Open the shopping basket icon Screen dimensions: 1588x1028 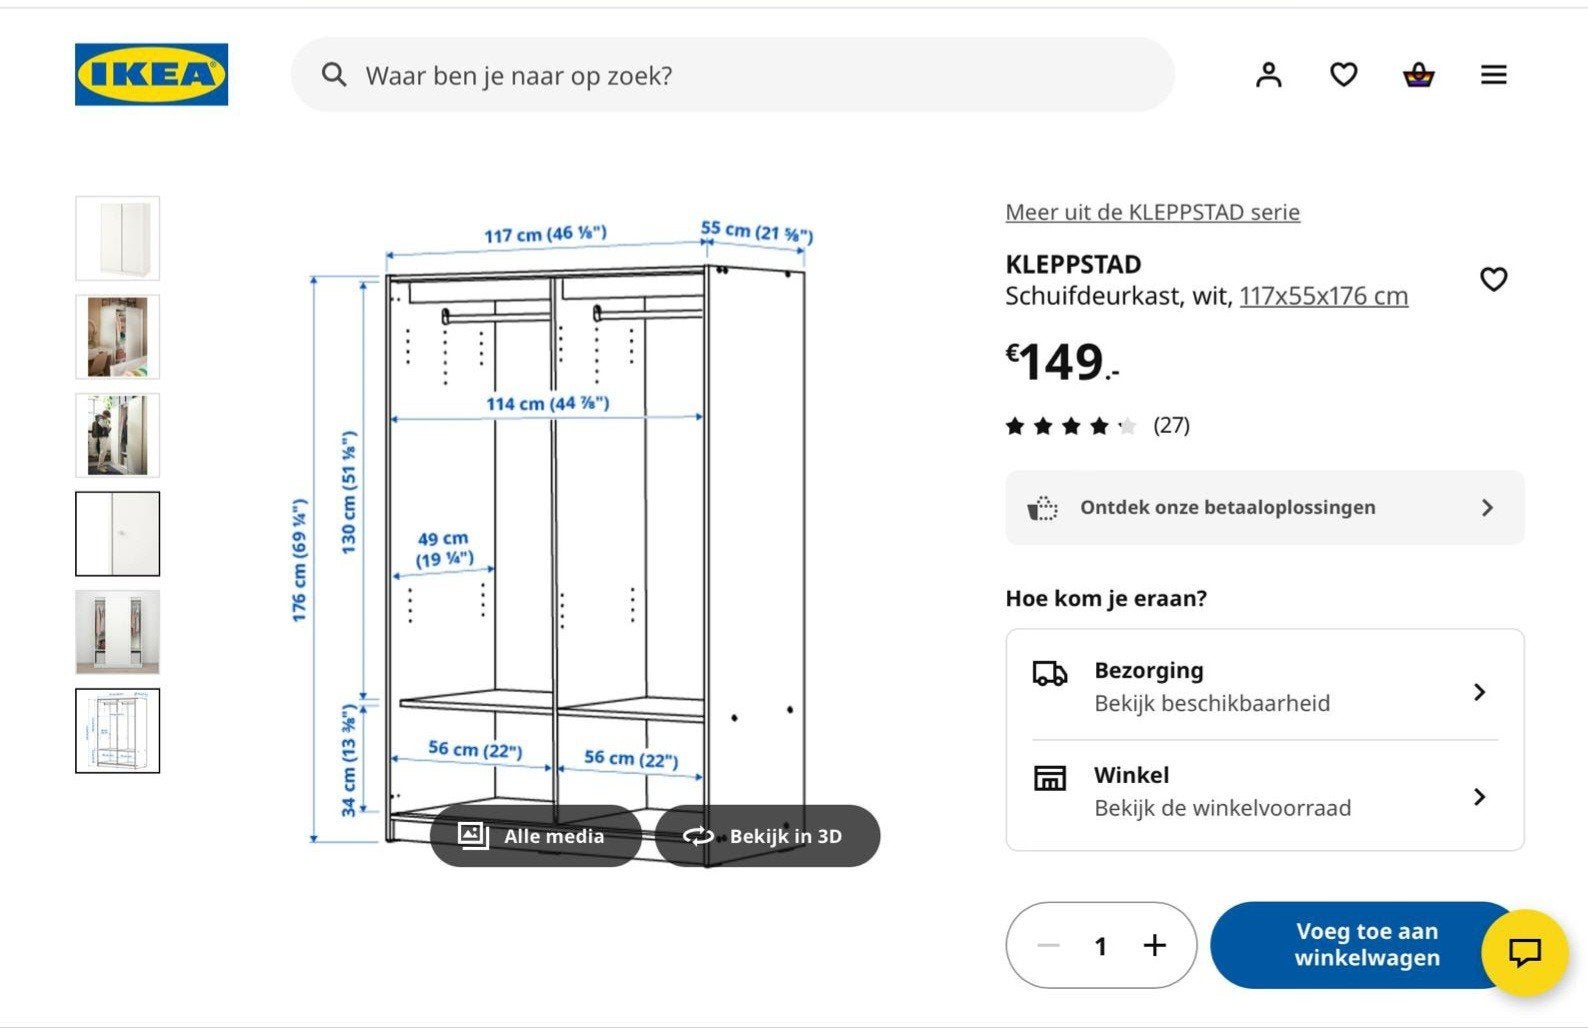click(x=1418, y=75)
